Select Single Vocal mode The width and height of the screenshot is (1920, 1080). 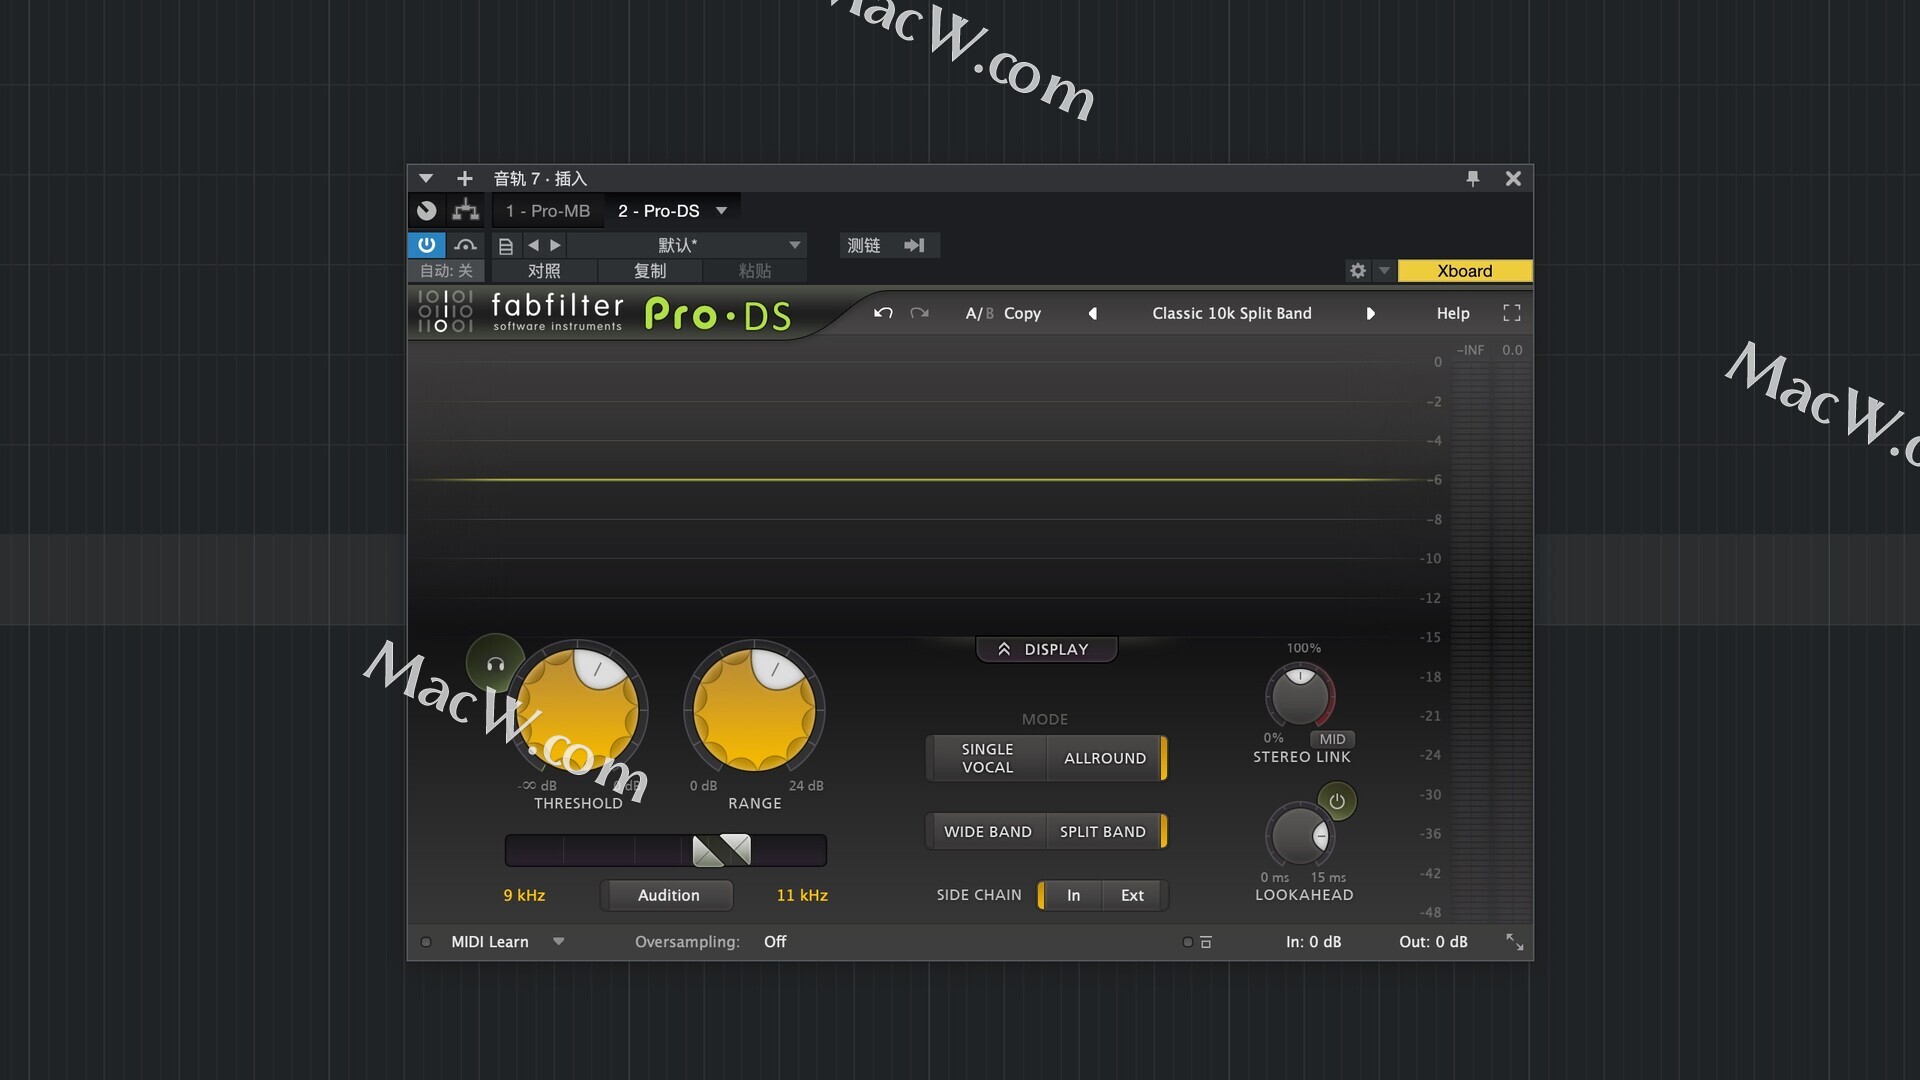coord(987,758)
